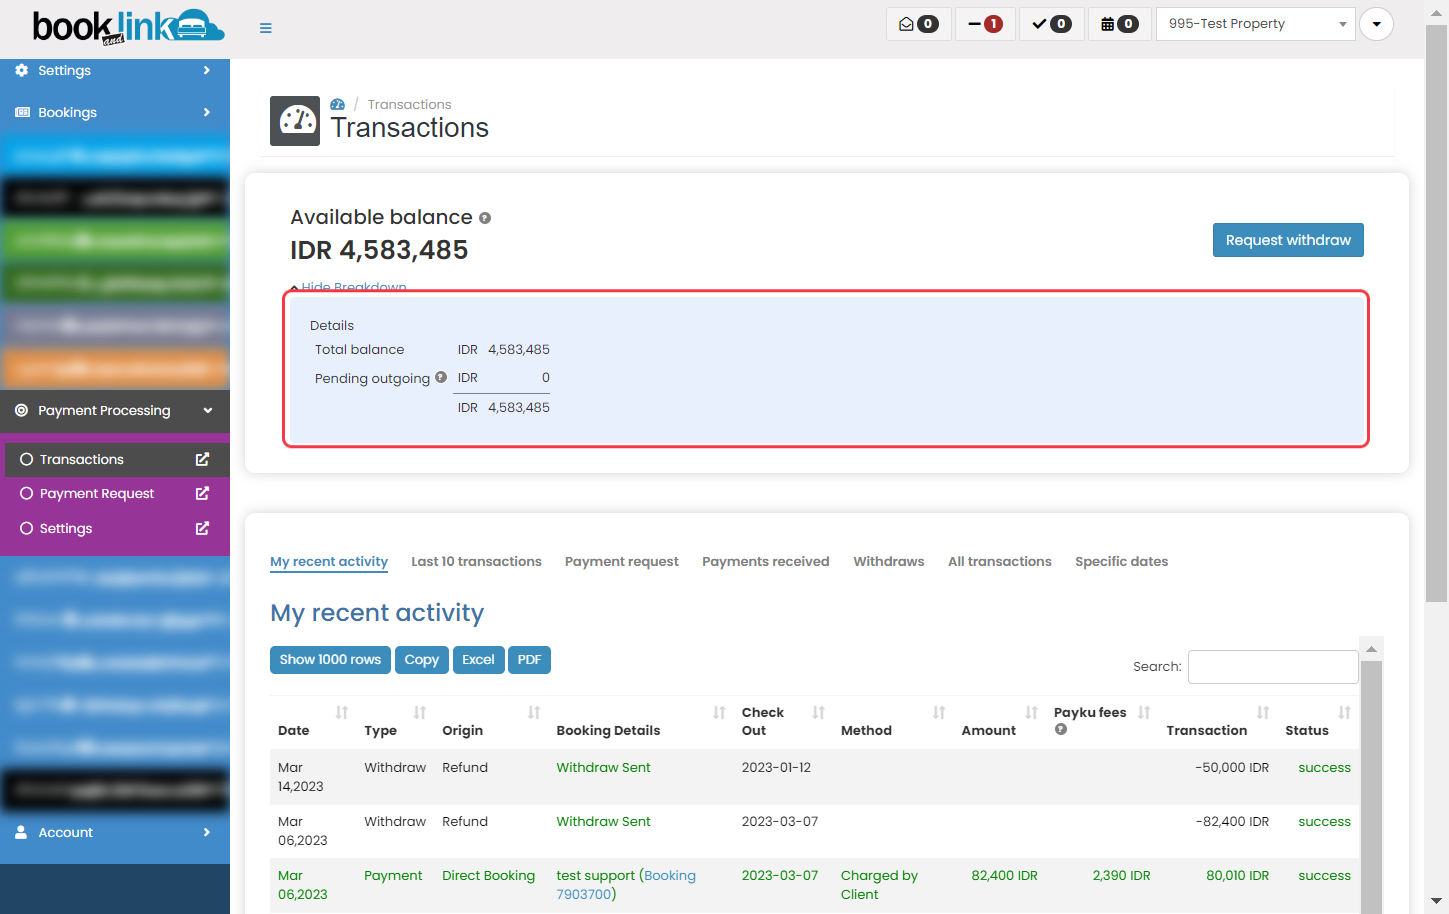Open the envelope messages counter icon
The height and width of the screenshot is (914, 1449).
click(x=919, y=24)
